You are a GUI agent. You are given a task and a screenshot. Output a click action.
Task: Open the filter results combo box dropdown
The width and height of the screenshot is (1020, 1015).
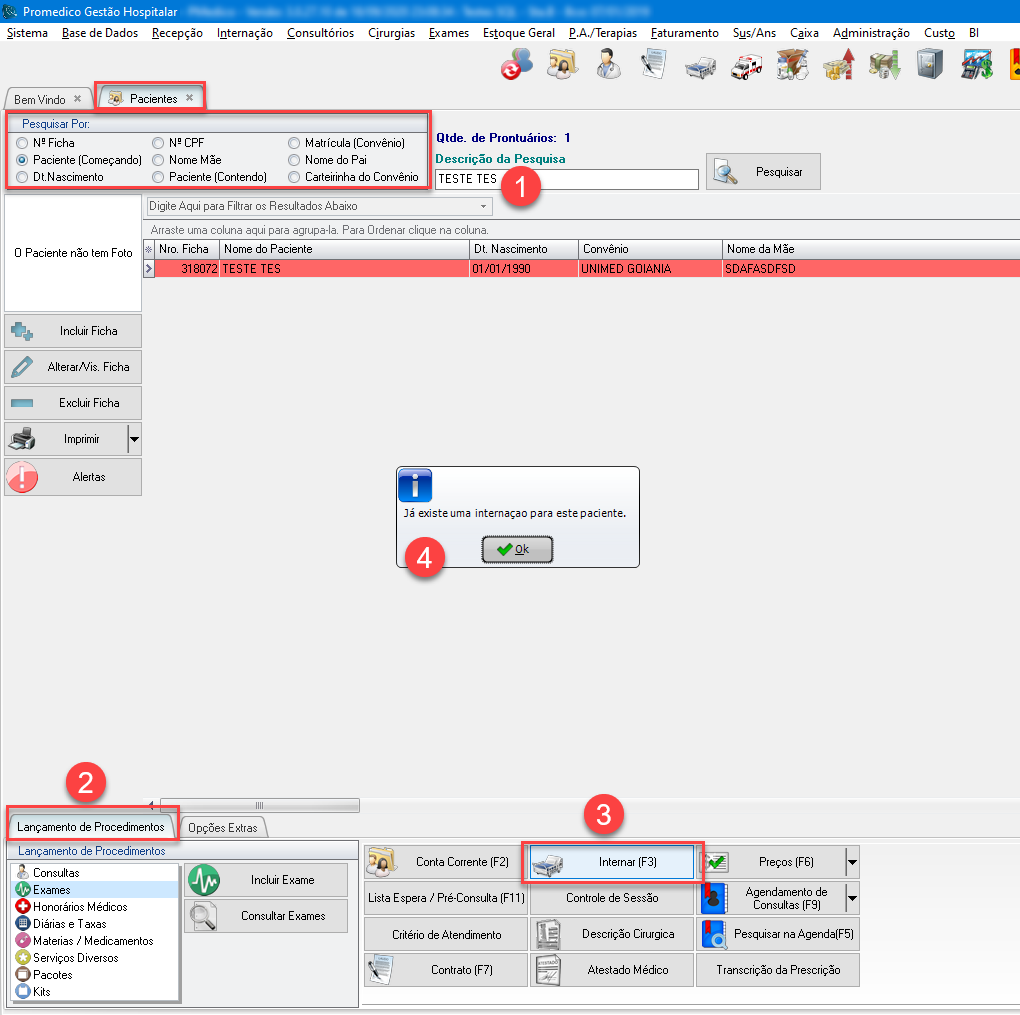point(485,206)
